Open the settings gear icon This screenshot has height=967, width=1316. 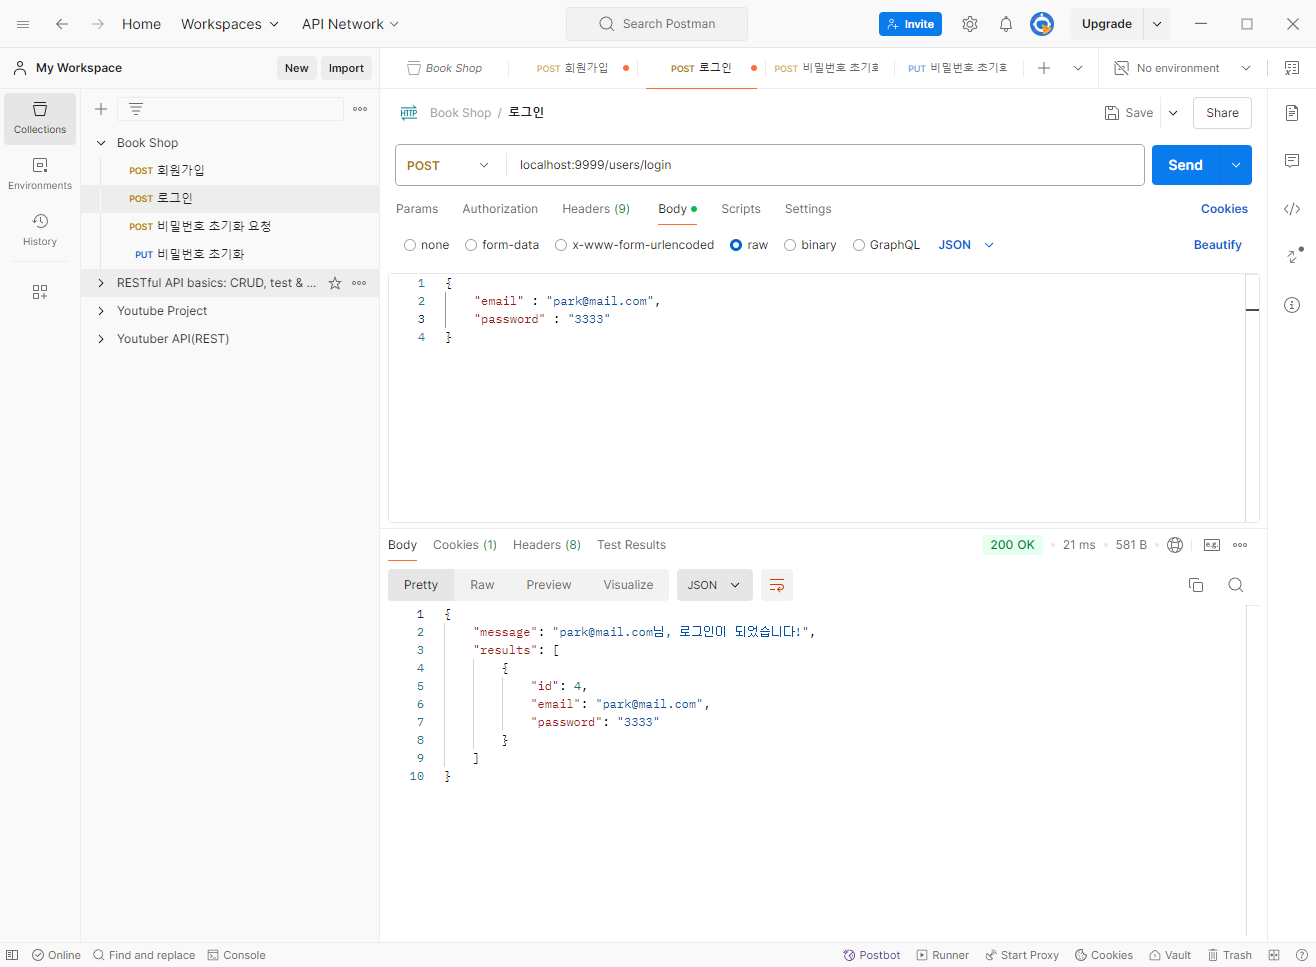pos(970,24)
